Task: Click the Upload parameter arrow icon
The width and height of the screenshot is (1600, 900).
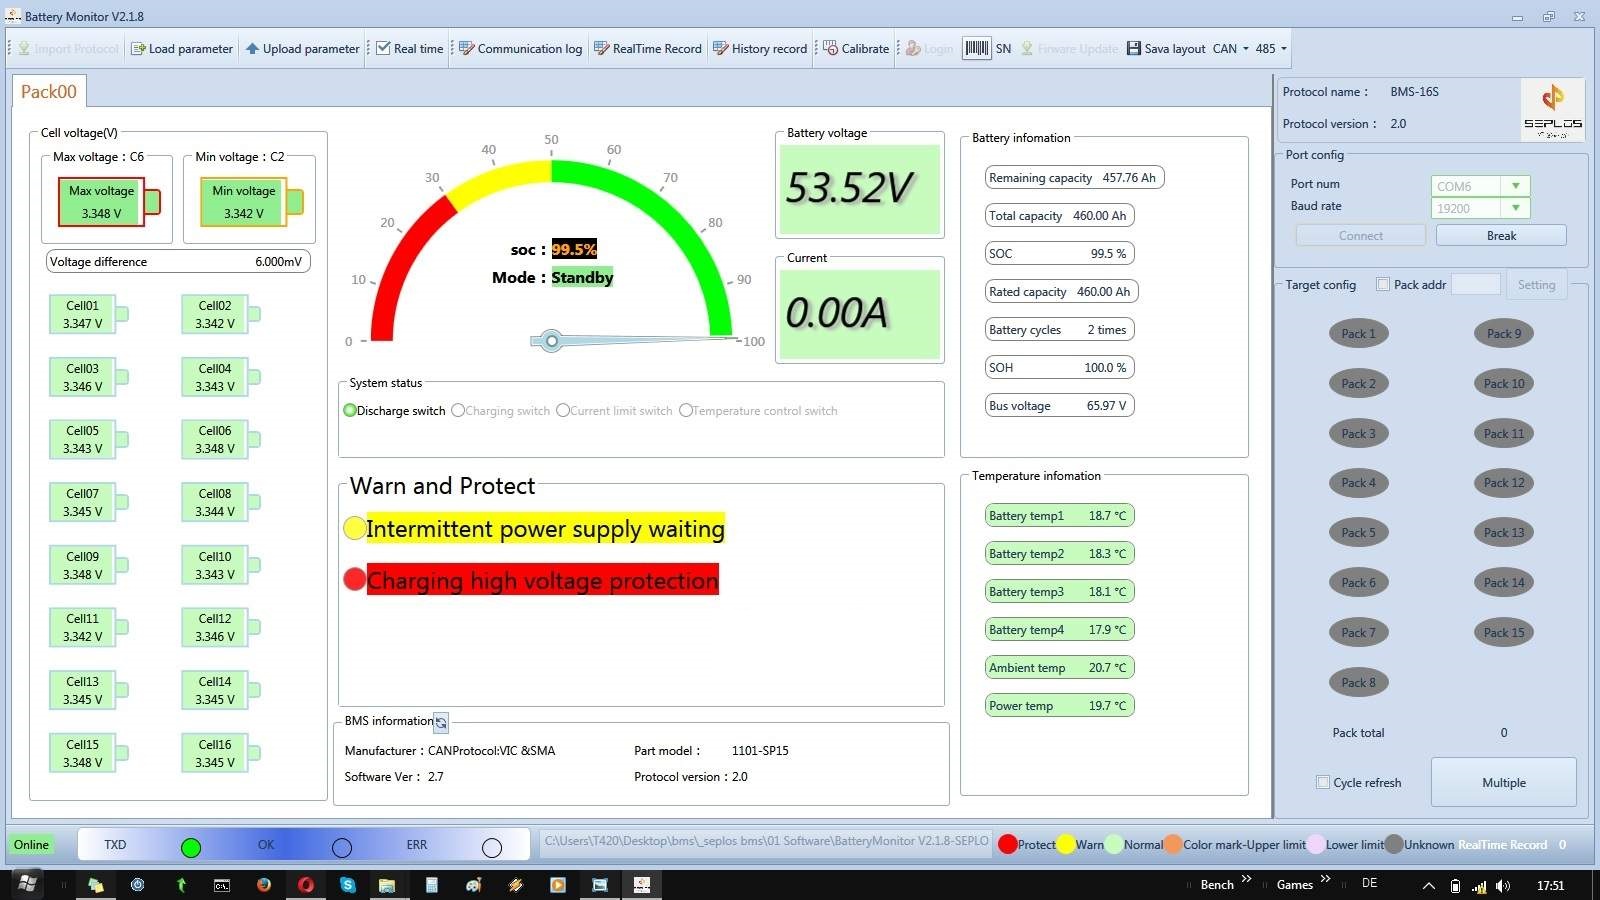Action: (x=253, y=48)
